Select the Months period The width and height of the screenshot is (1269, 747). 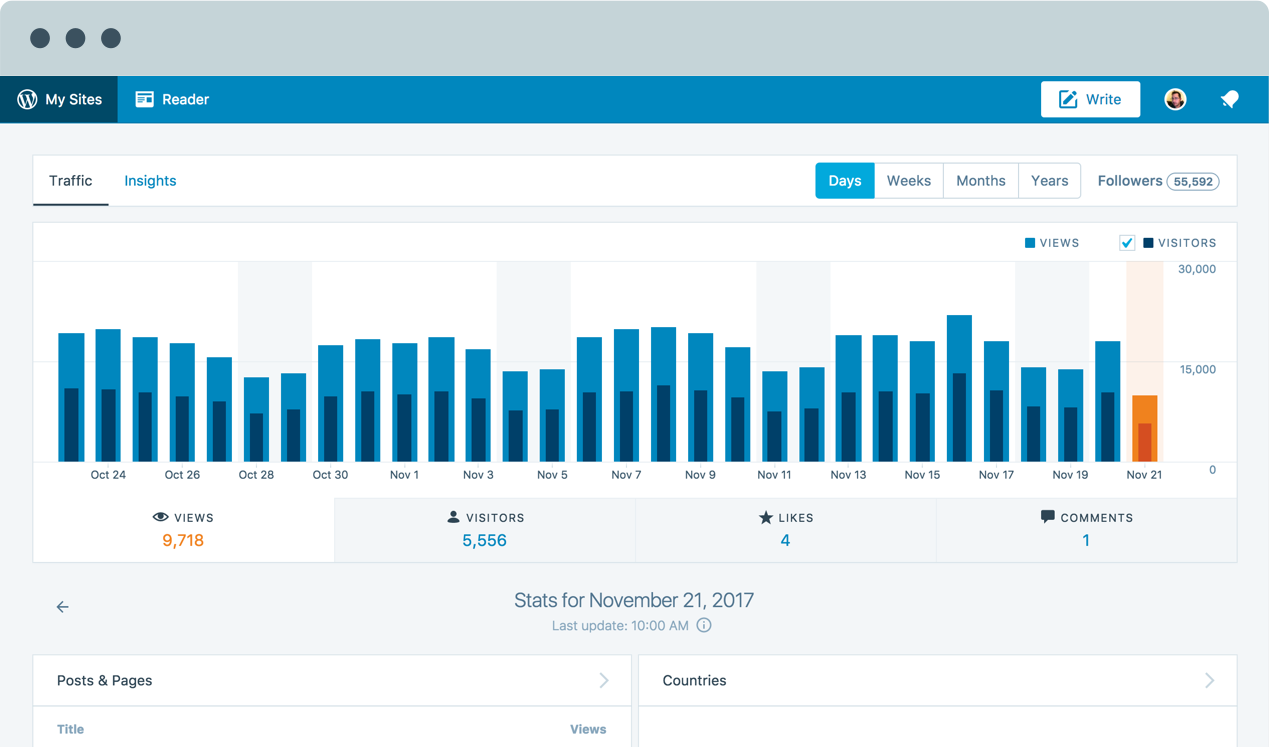click(981, 181)
